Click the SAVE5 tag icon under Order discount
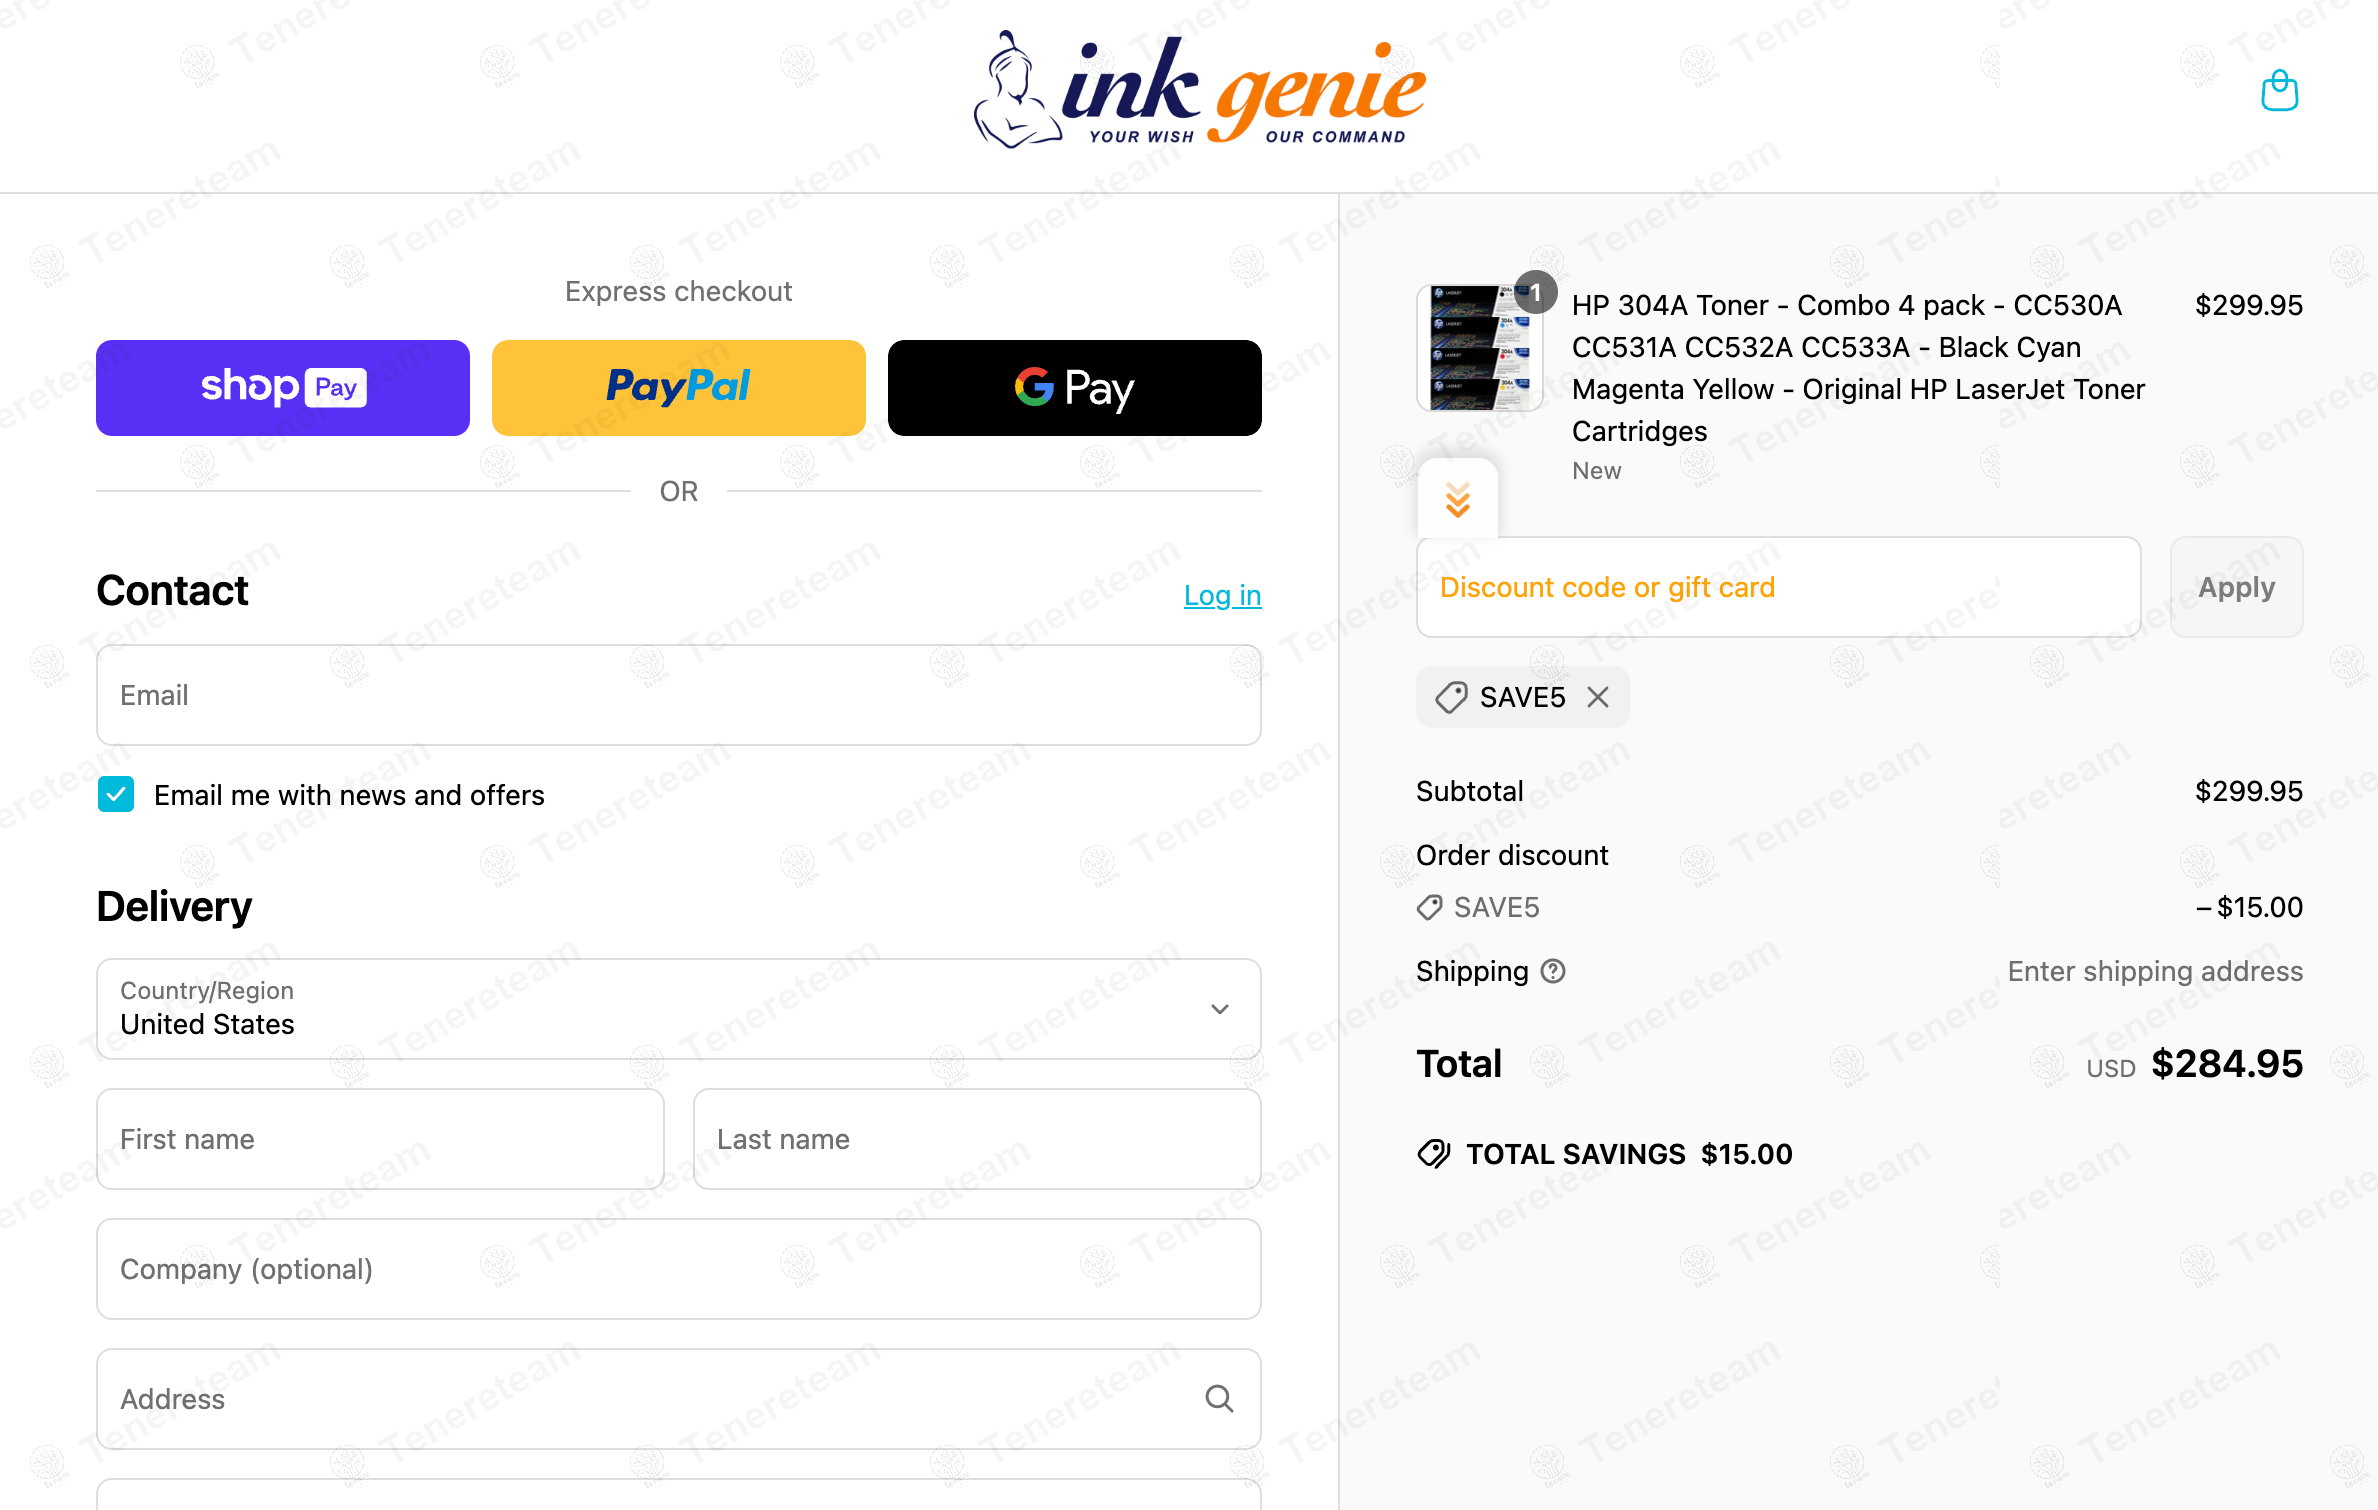This screenshot has width=2378, height=1510. [1430, 907]
